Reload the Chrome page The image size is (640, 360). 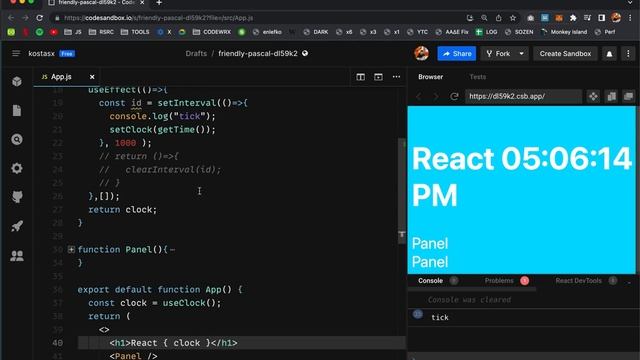point(40,18)
